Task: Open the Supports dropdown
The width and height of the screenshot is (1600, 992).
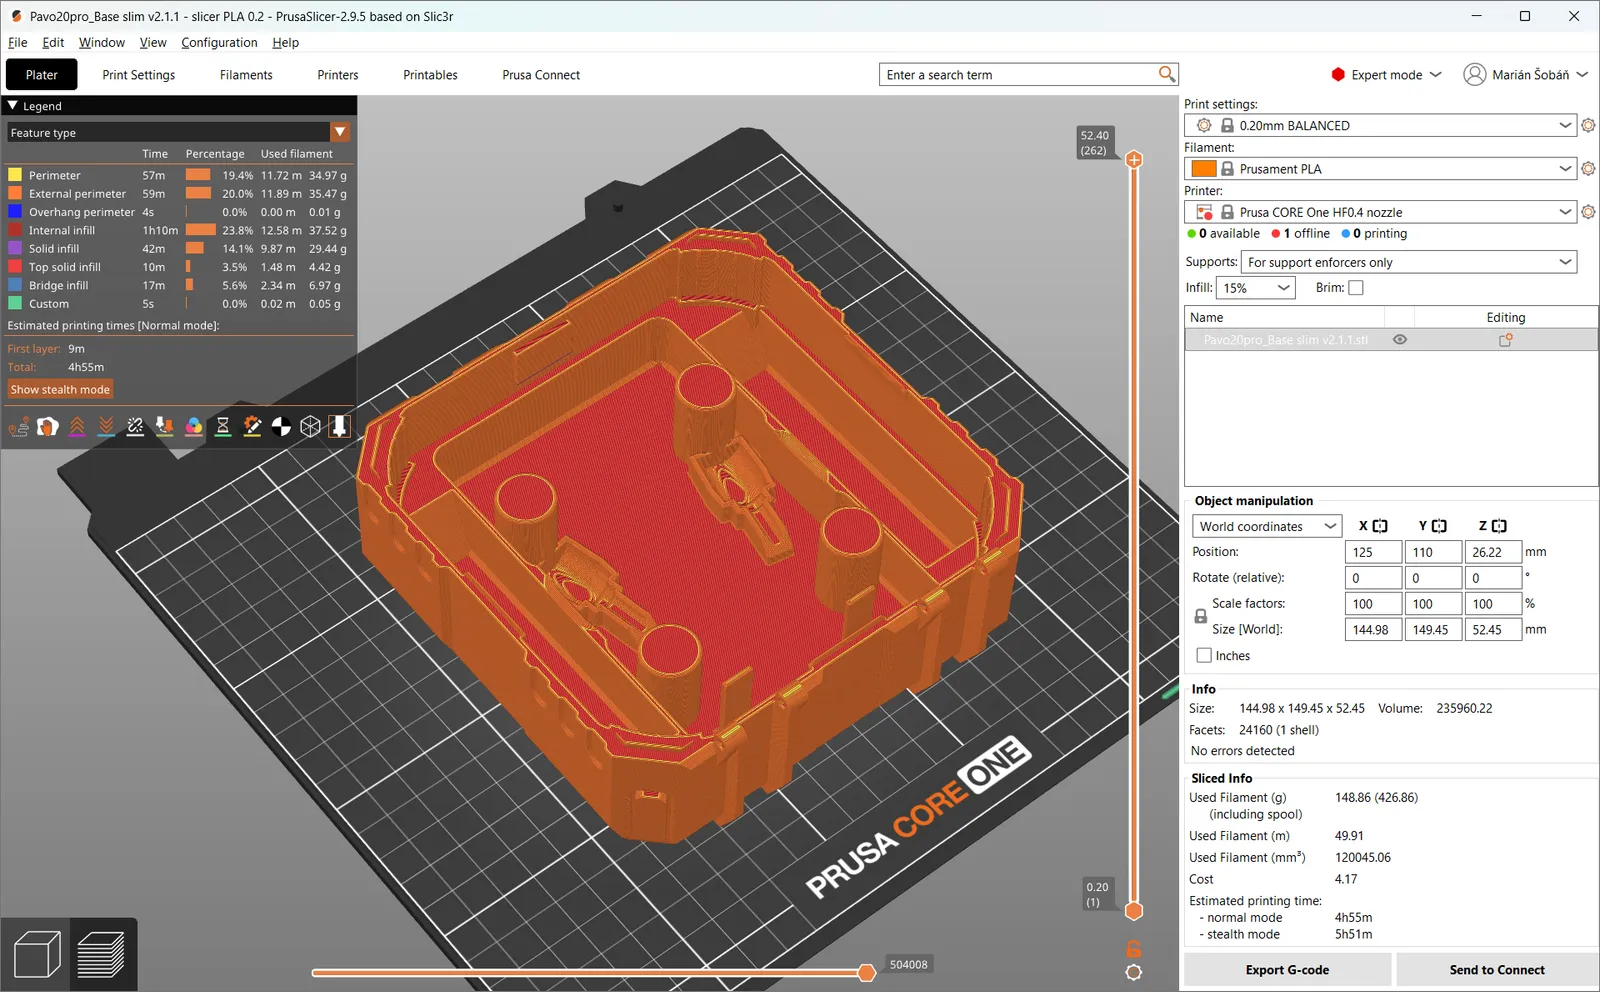Action: tap(1408, 262)
